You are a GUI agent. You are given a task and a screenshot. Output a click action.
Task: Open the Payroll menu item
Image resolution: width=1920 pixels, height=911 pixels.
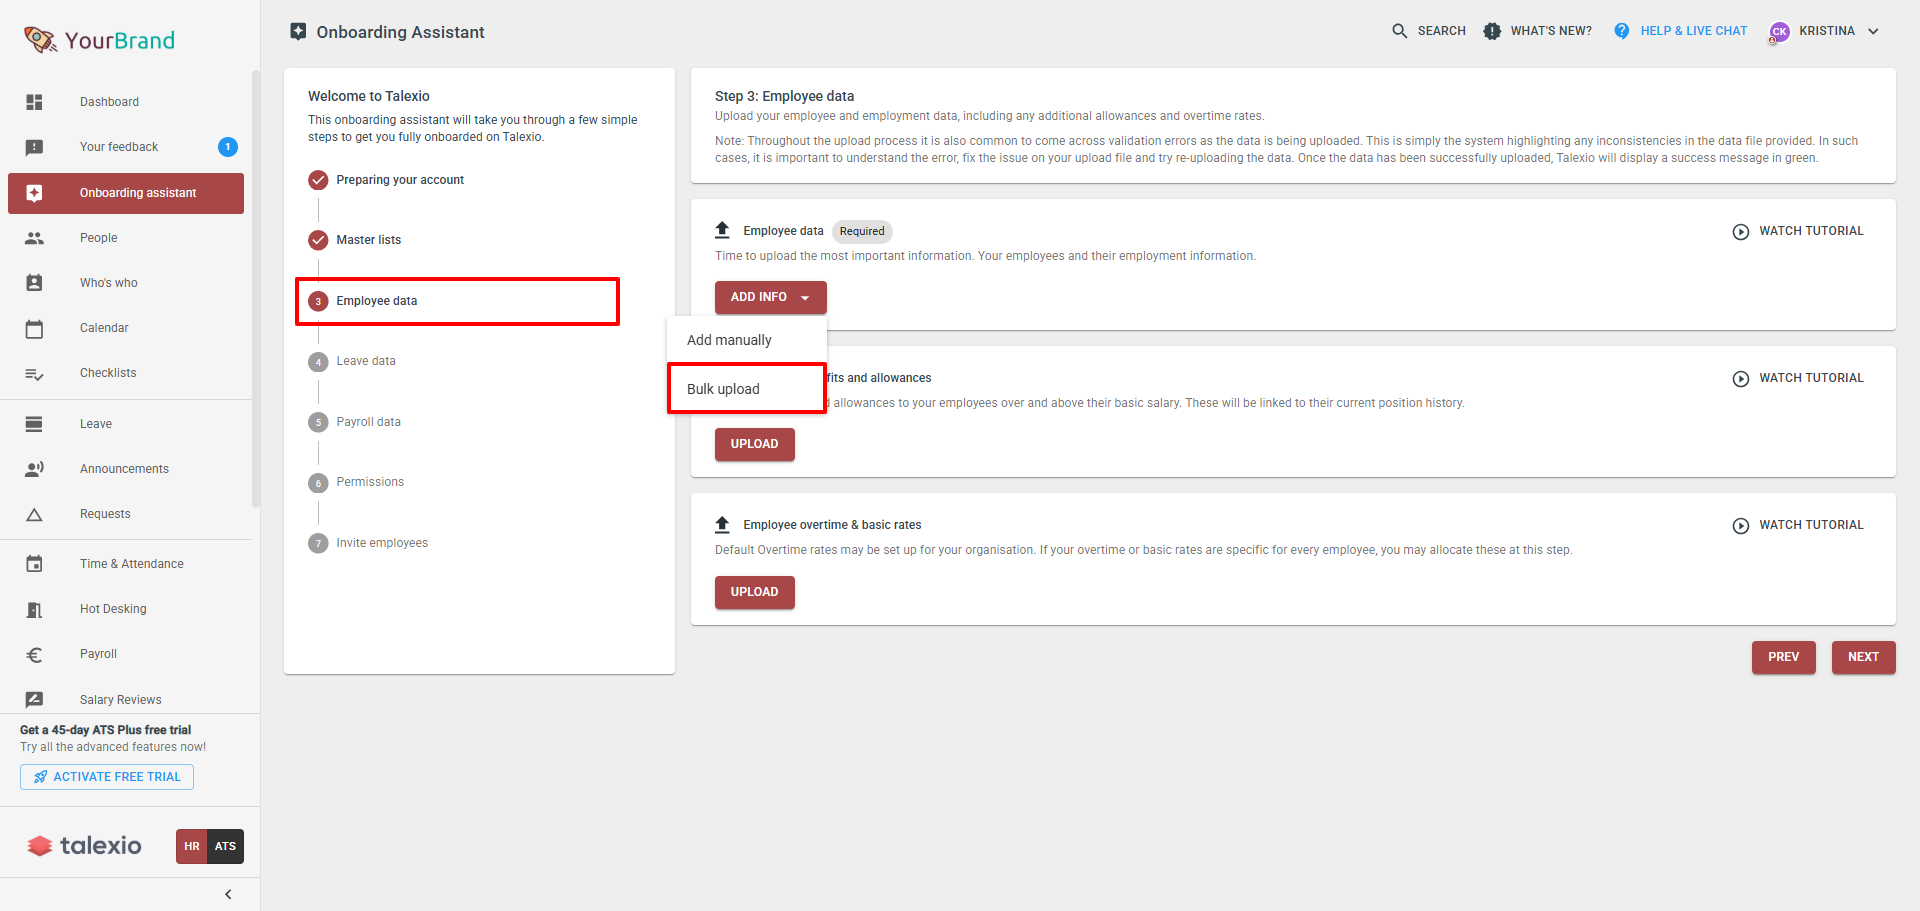[126, 654]
